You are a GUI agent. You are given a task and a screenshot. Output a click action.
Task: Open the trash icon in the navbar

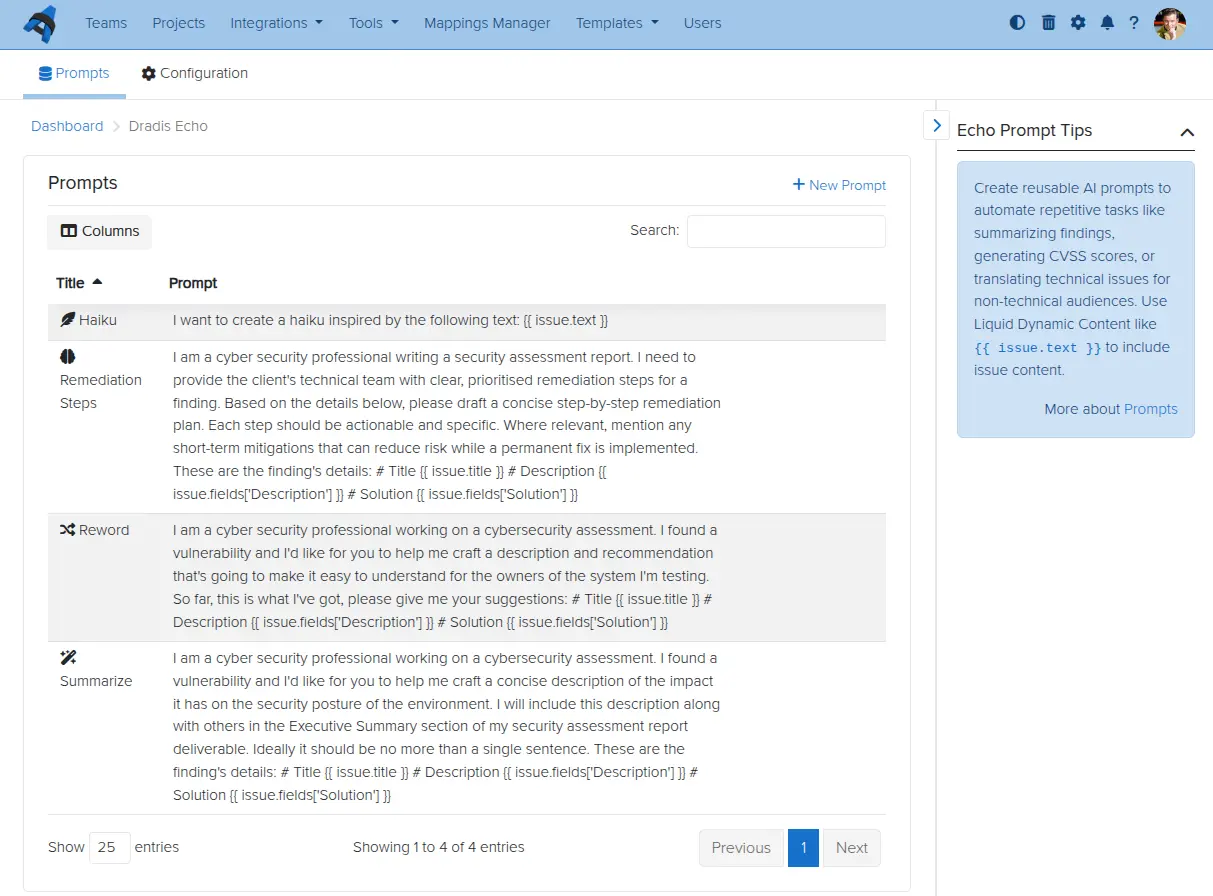pyautogui.click(x=1048, y=22)
